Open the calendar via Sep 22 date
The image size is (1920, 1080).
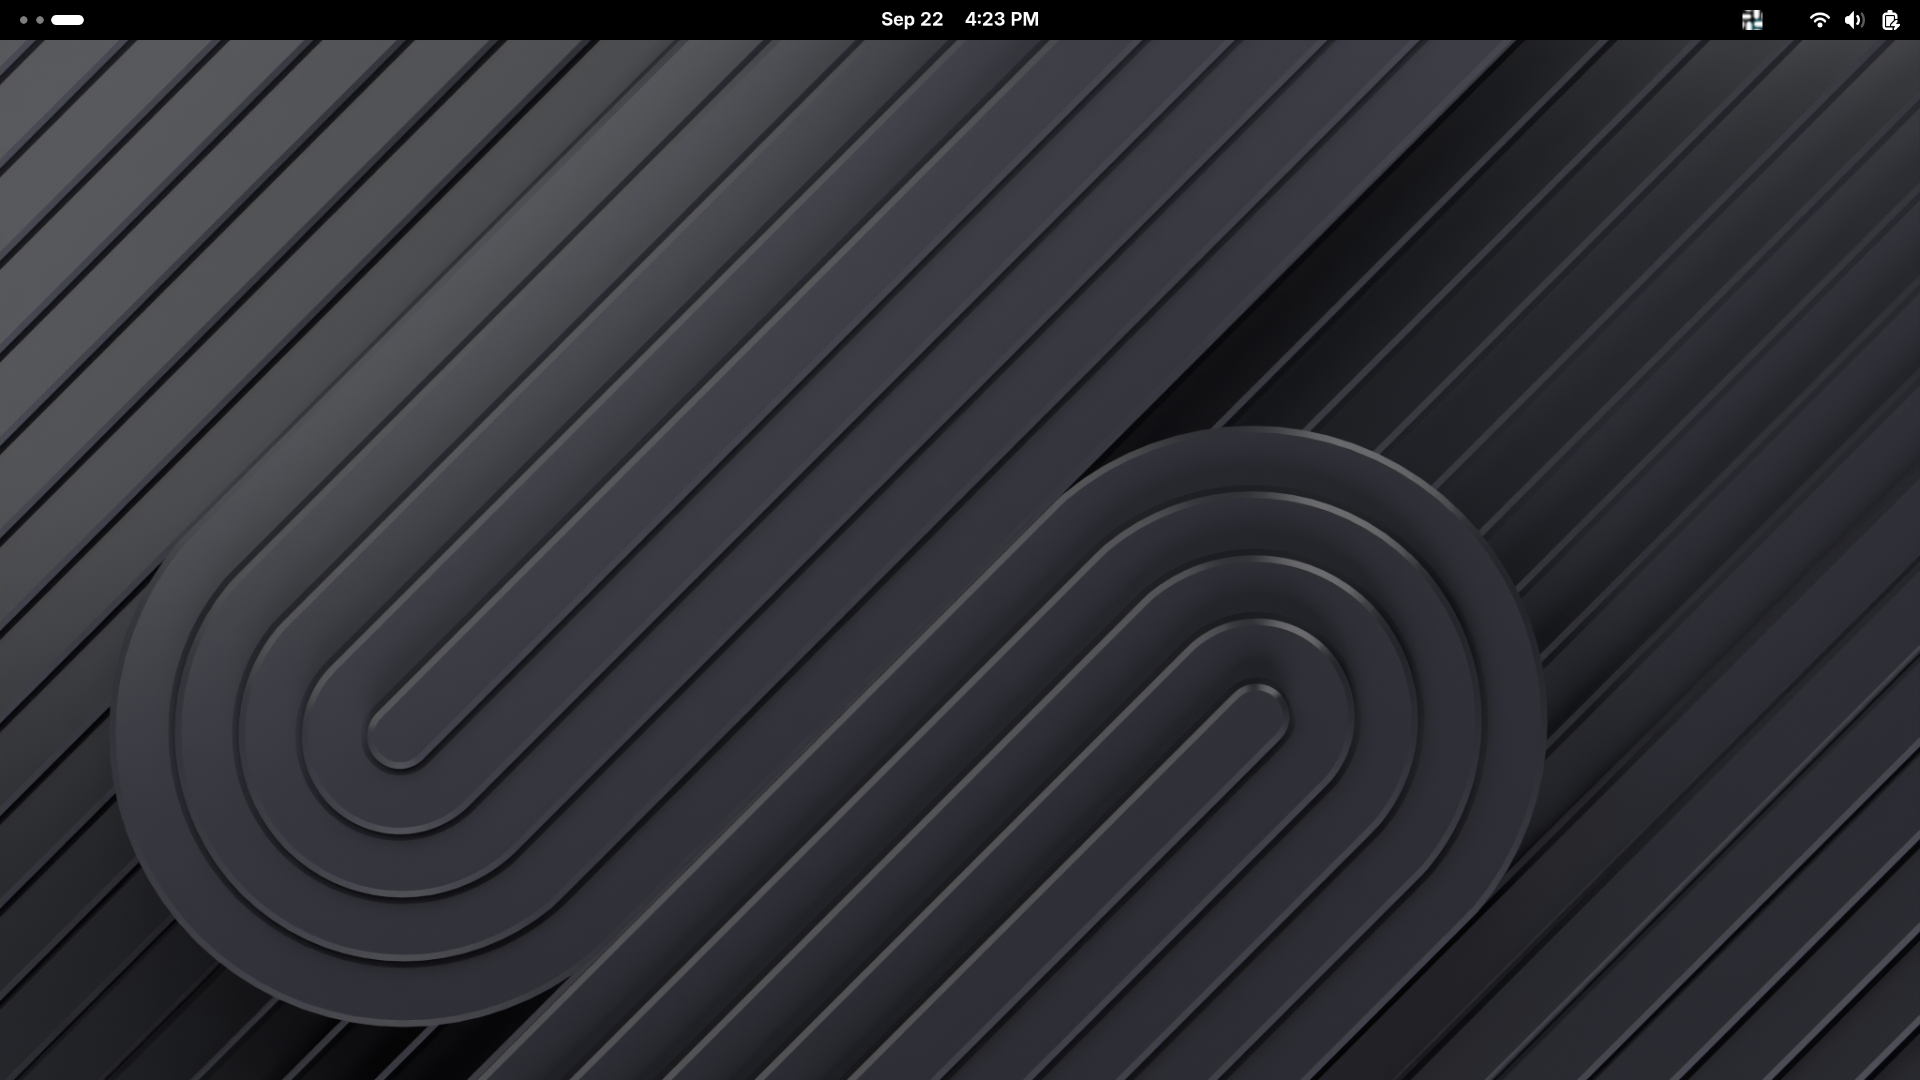[x=911, y=20]
